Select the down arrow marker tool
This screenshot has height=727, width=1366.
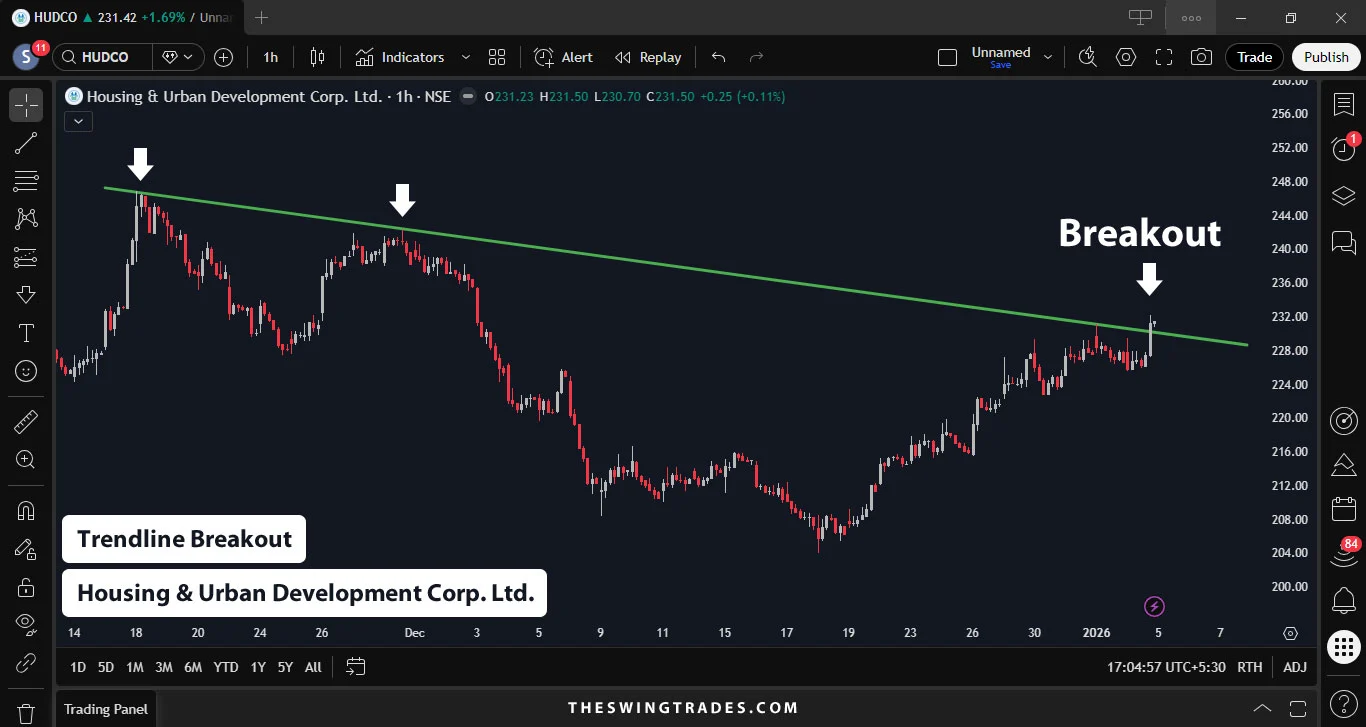point(26,295)
